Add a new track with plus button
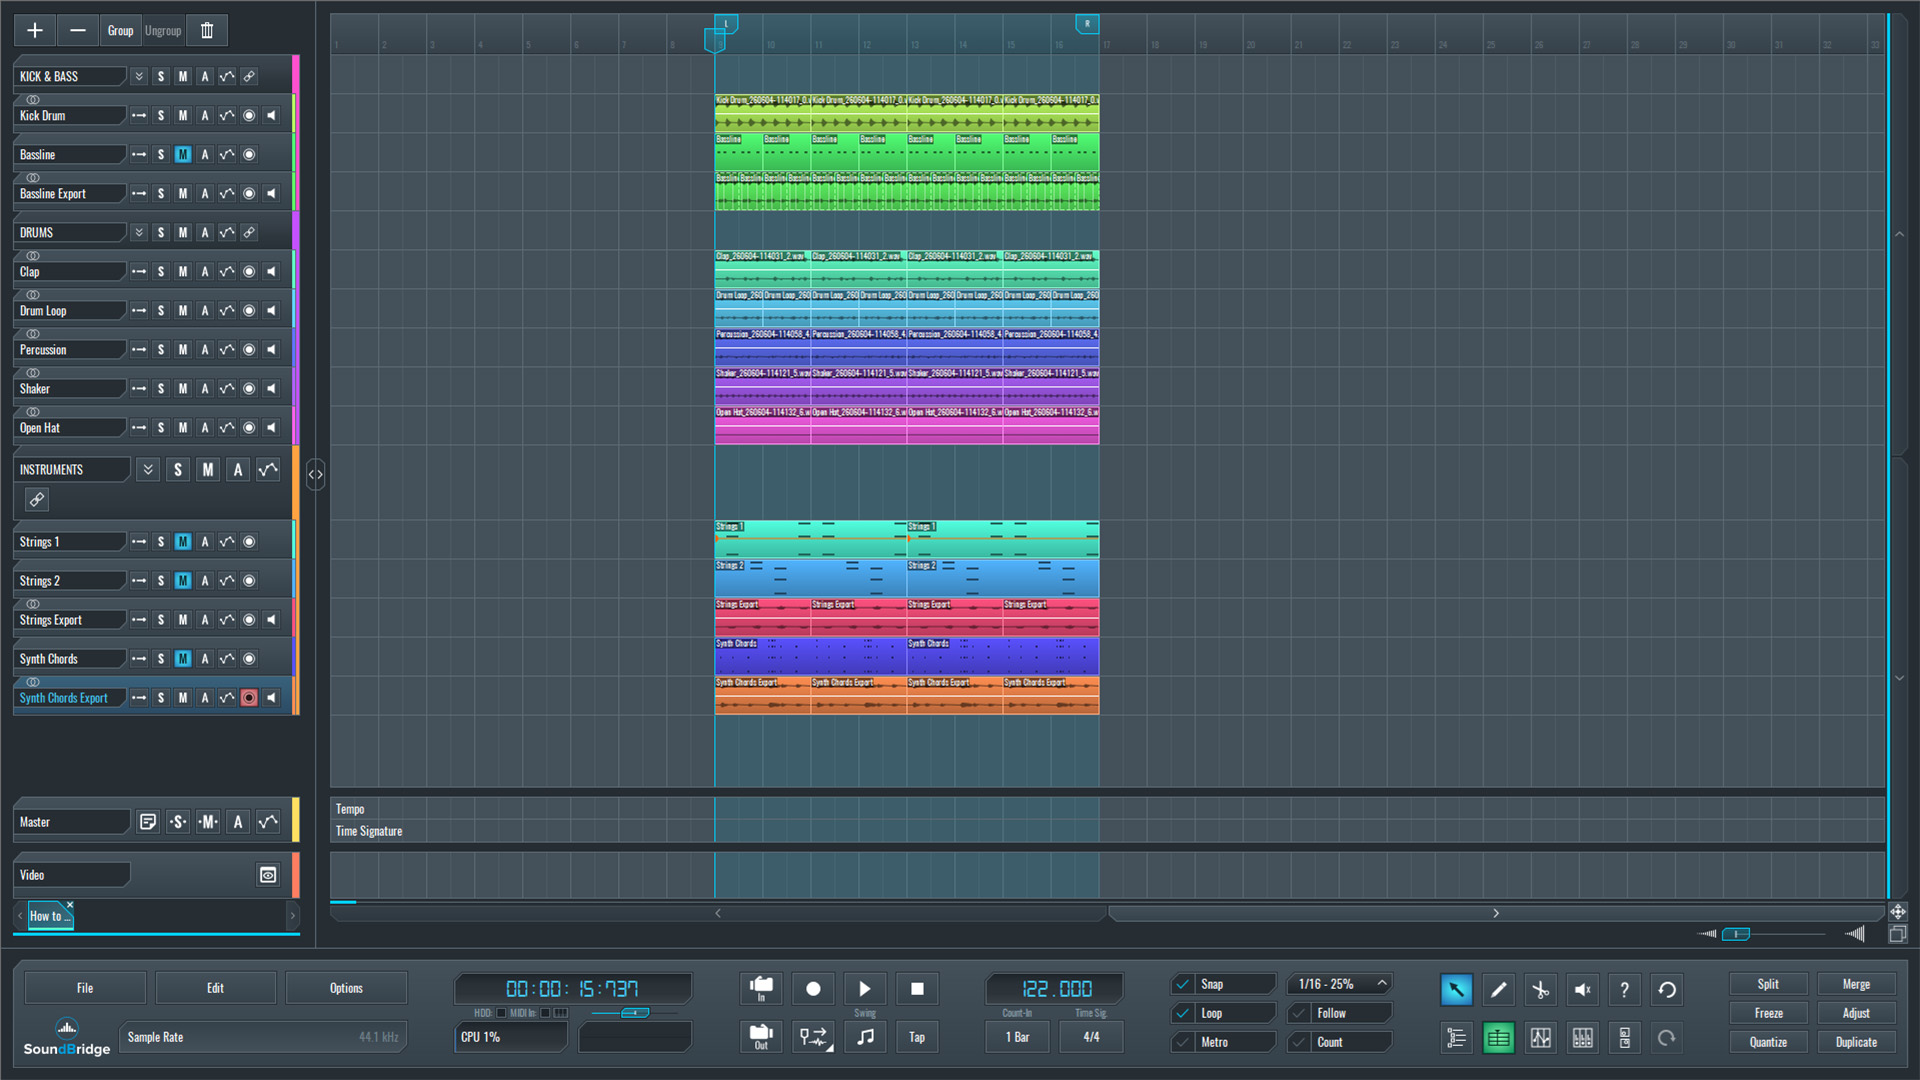This screenshot has width=1920, height=1080. coord(35,30)
